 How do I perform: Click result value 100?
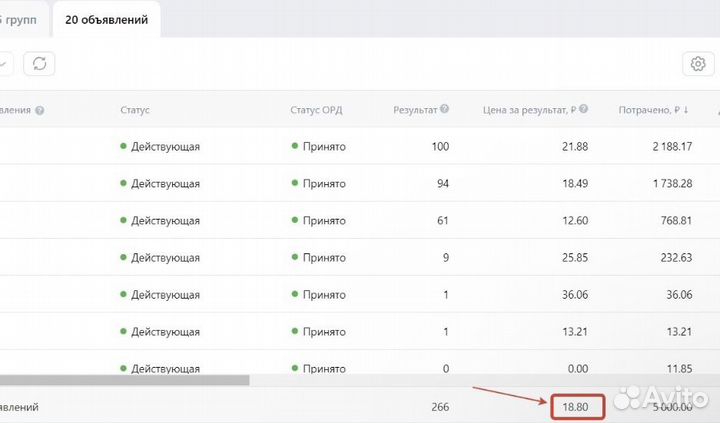click(x=440, y=147)
